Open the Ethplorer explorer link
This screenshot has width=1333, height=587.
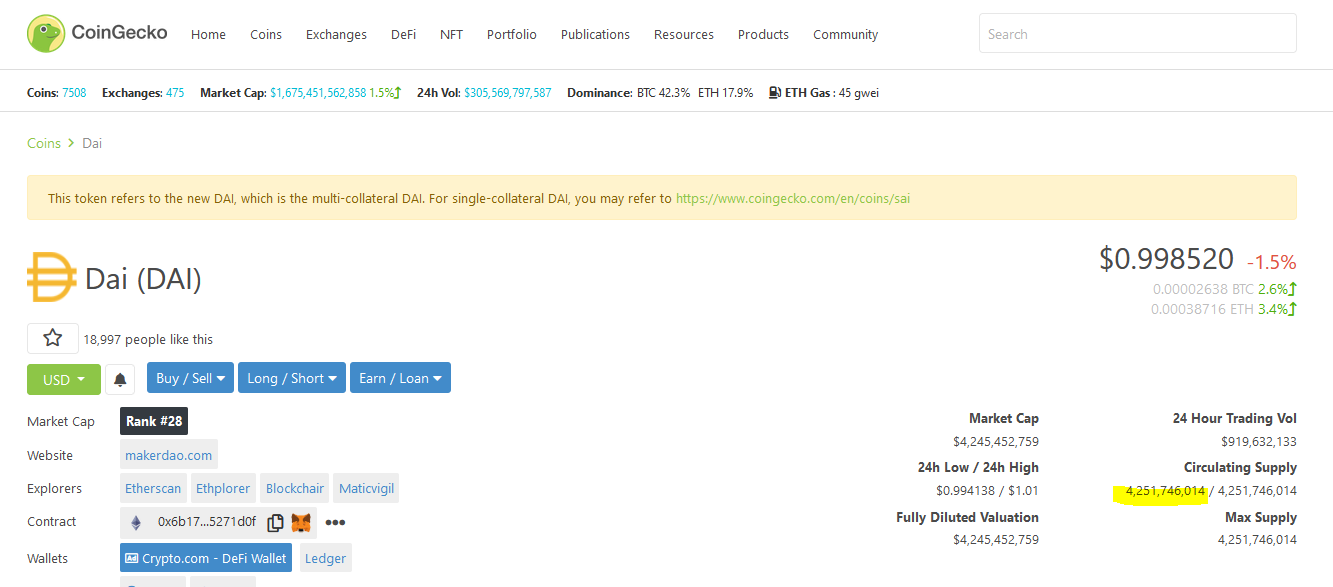223,488
